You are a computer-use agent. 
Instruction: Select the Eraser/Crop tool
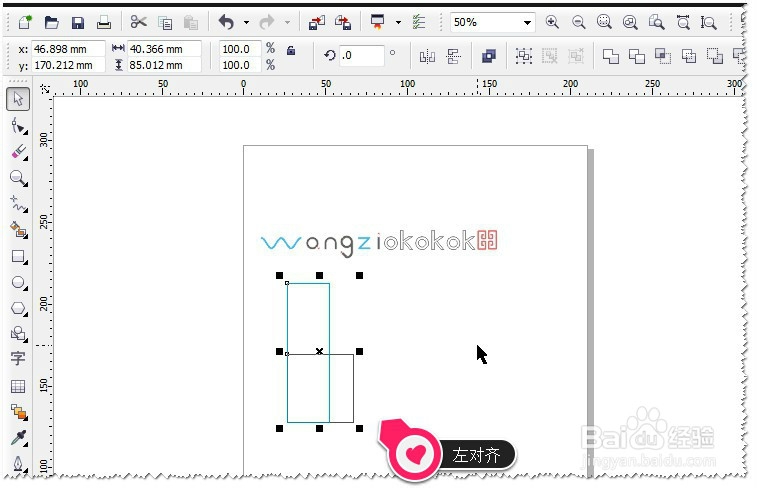pos(18,153)
